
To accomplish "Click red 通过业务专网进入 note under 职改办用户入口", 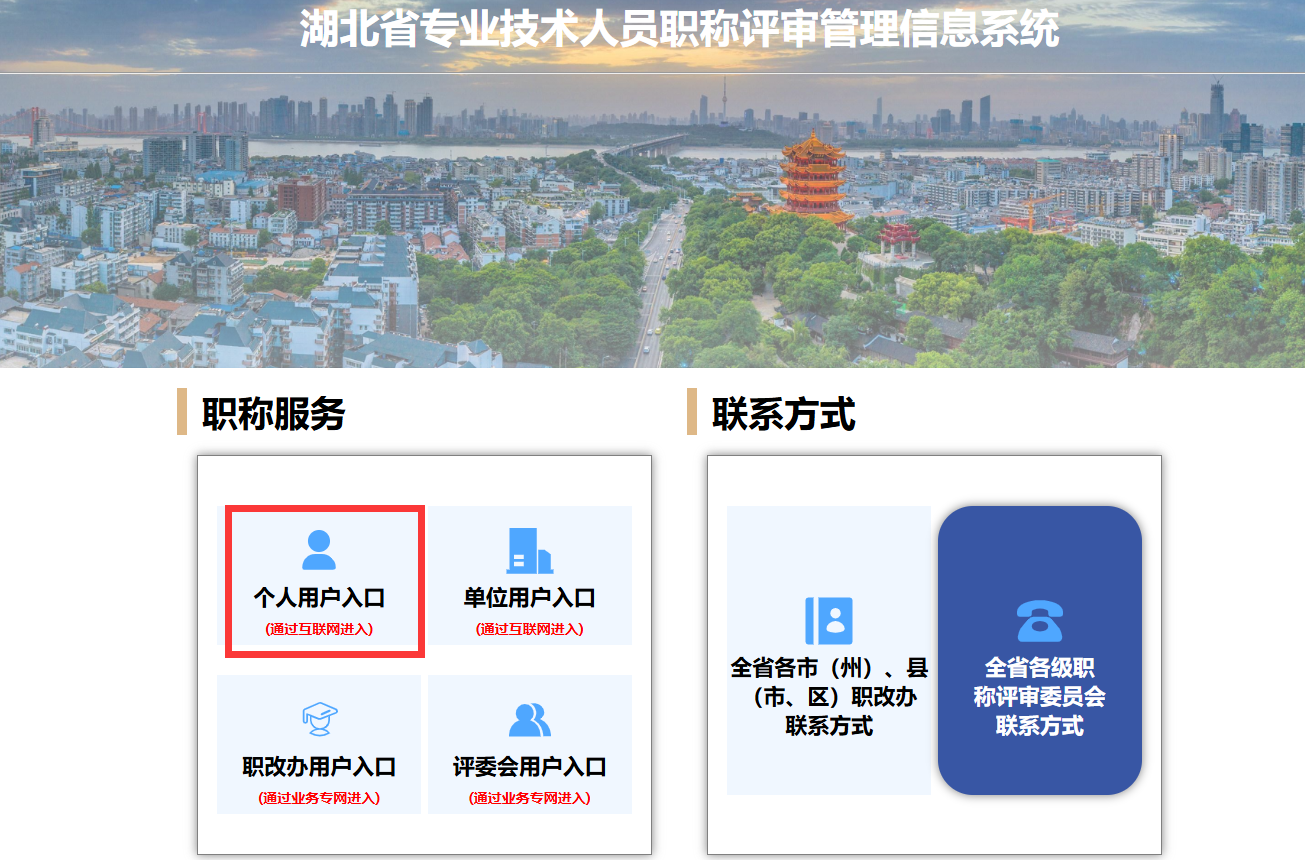I will tap(319, 798).
